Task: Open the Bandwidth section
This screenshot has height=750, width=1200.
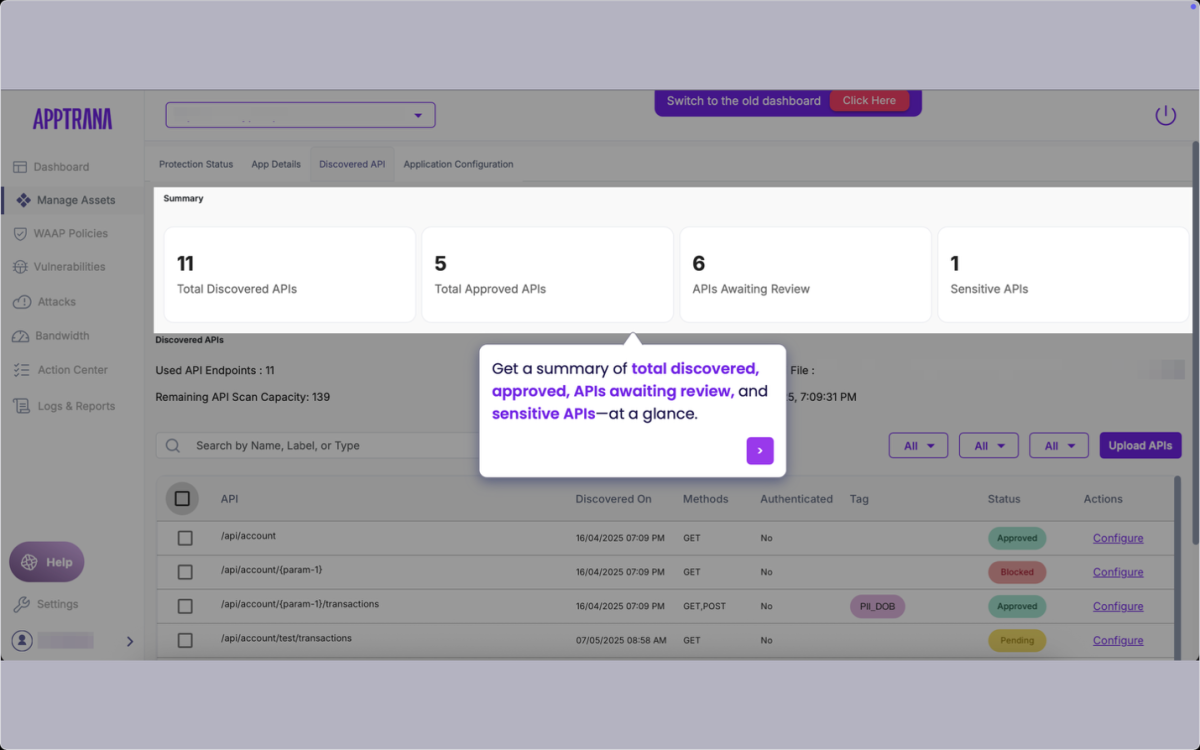Action: click(63, 335)
